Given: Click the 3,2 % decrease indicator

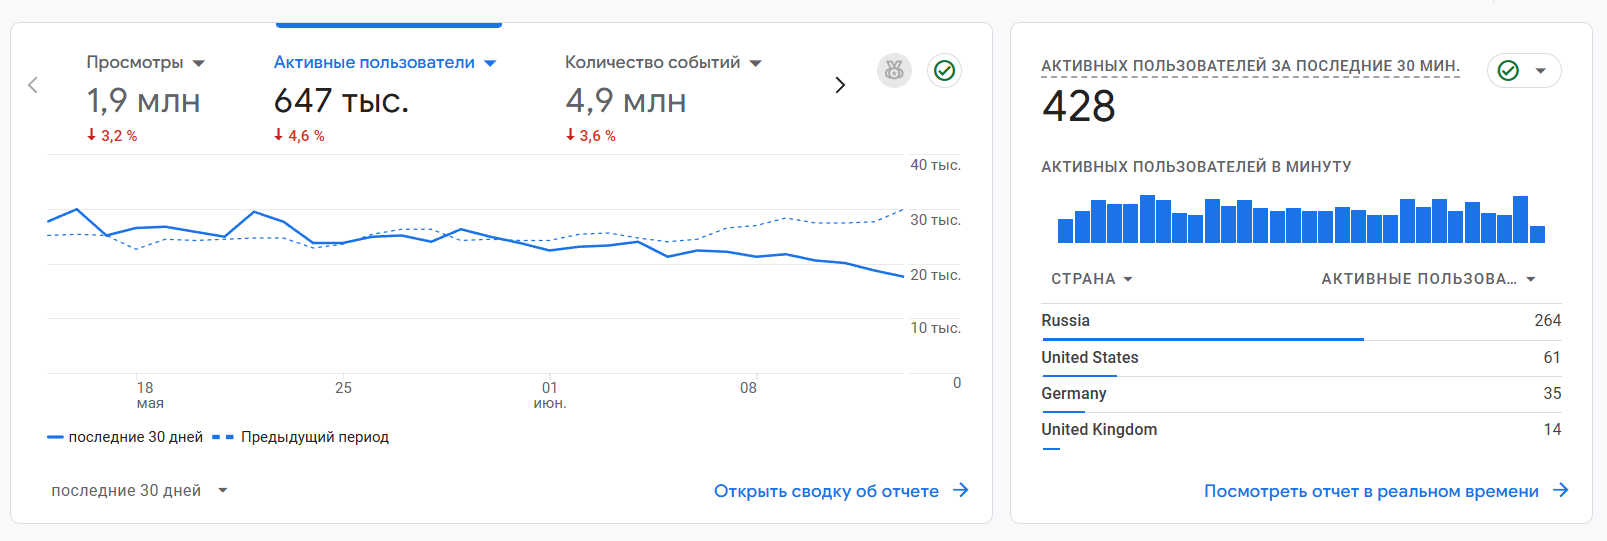Looking at the screenshot, I should point(112,136).
